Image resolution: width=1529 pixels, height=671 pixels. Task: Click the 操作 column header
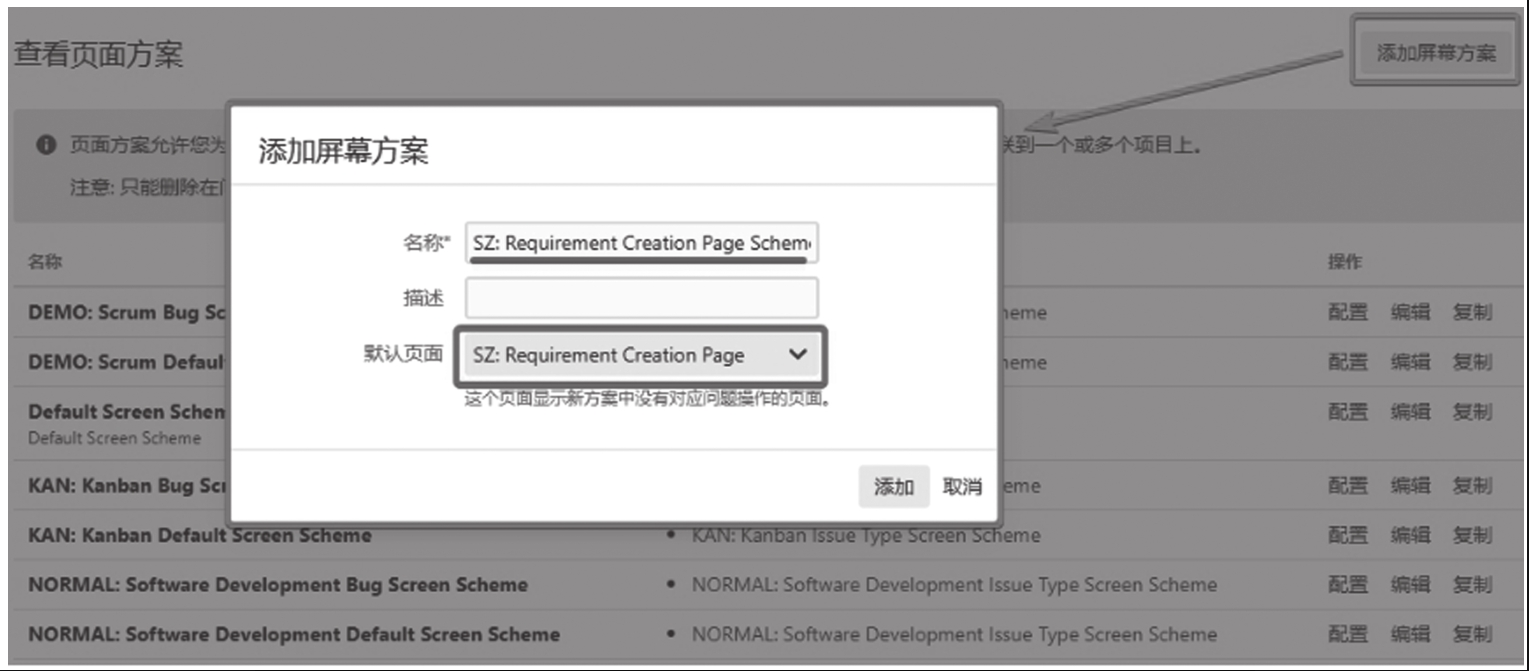(1344, 262)
